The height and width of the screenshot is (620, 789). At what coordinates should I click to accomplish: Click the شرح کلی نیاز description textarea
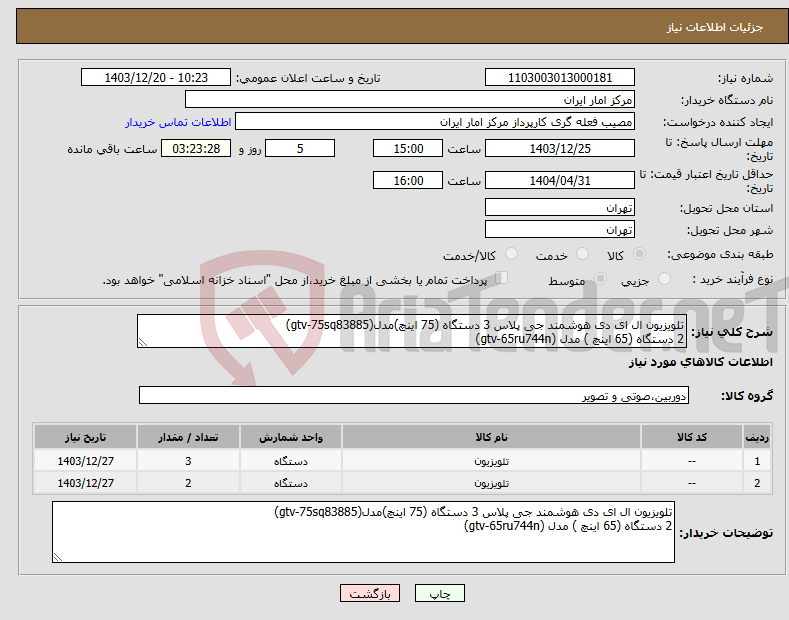pyautogui.click(x=412, y=331)
